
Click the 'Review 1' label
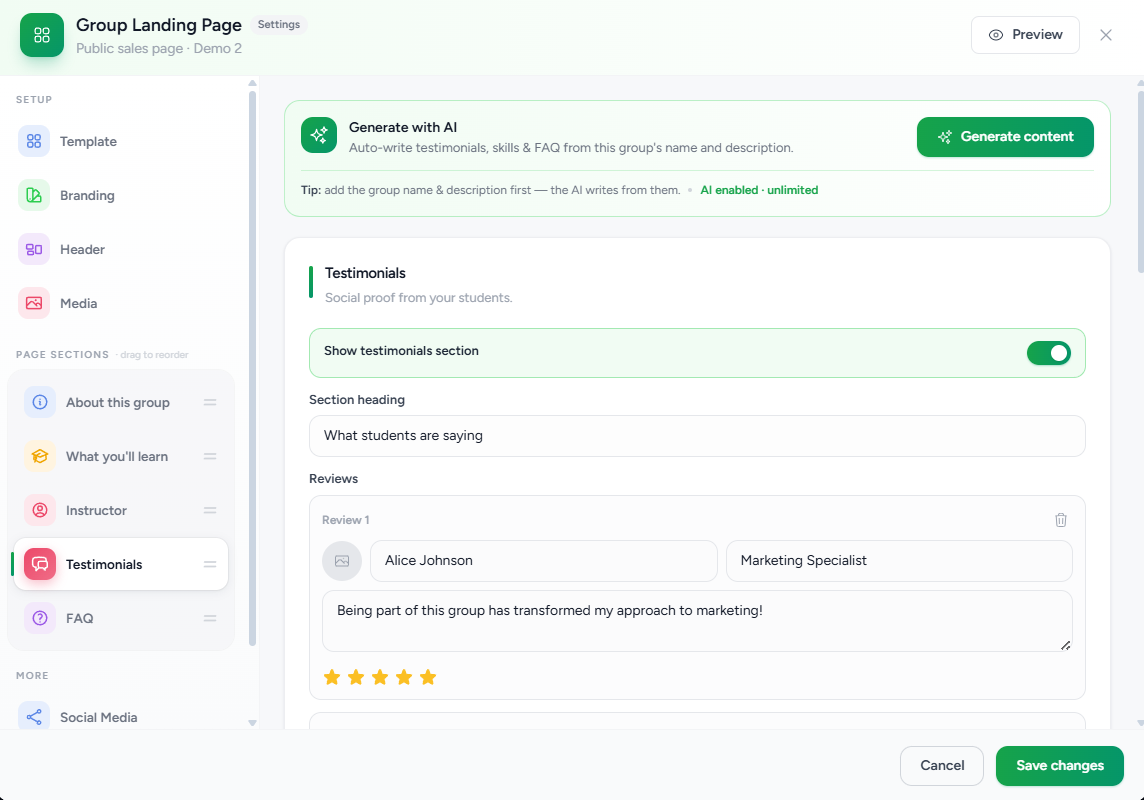(346, 520)
